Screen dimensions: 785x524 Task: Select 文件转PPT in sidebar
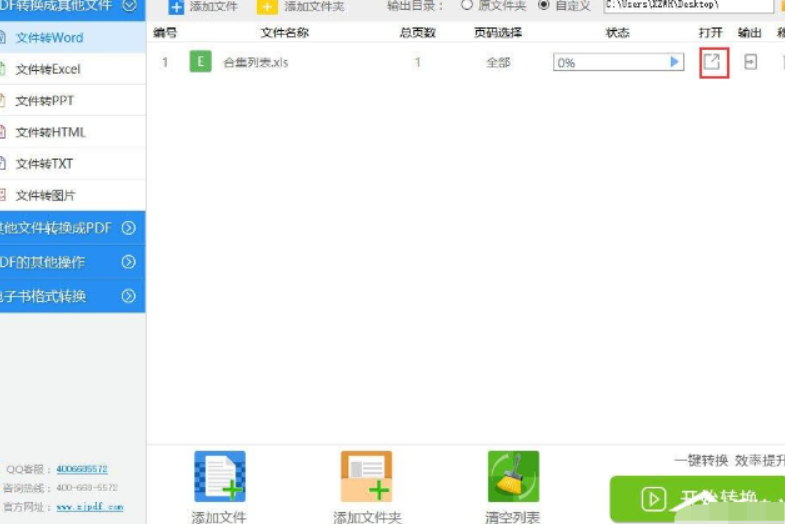(44, 101)
